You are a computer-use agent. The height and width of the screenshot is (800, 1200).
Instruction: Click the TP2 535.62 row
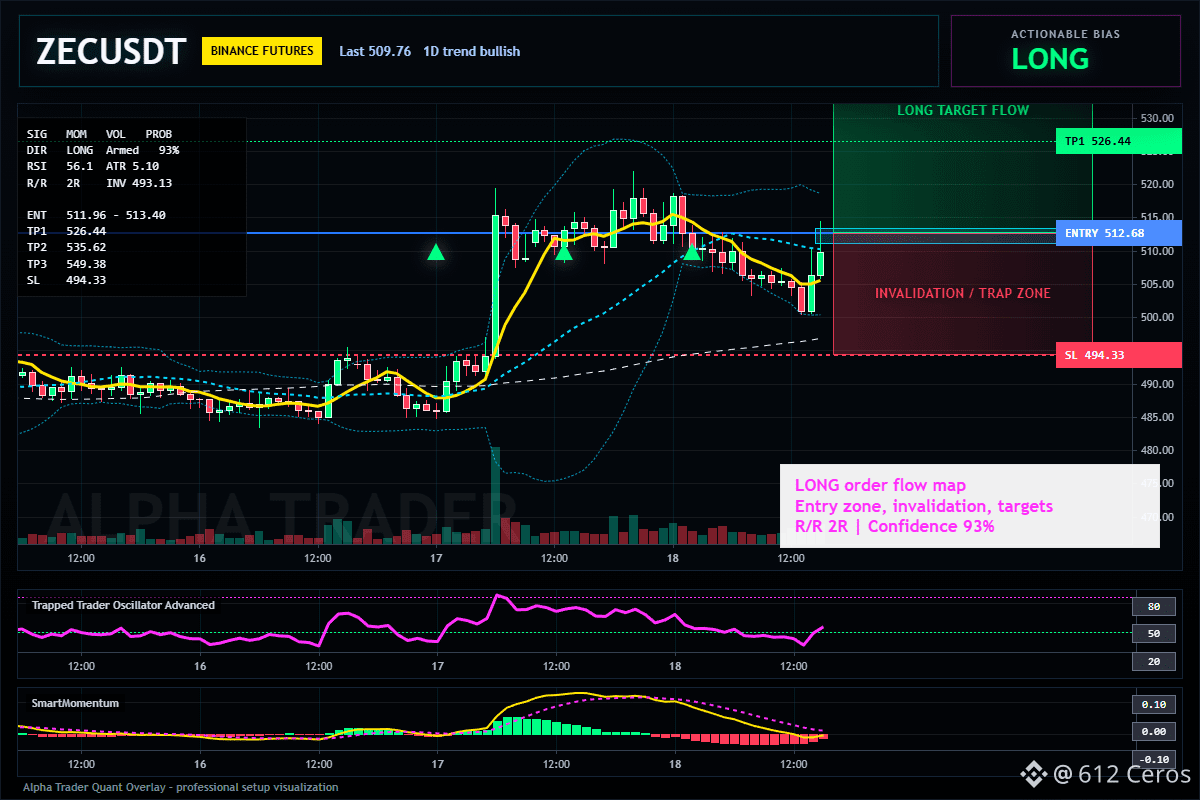click(x=66, y=247)
